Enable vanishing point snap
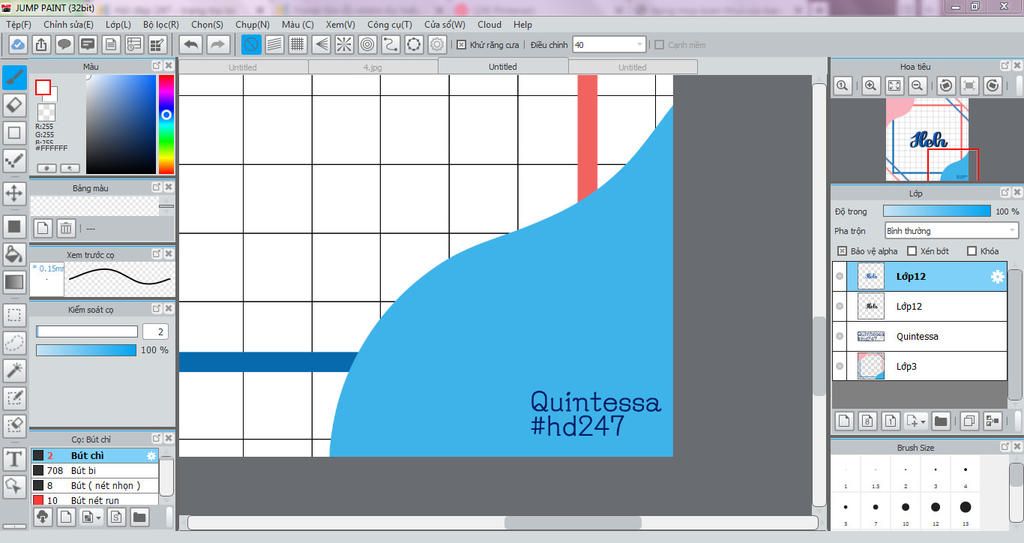 point(321,44)
